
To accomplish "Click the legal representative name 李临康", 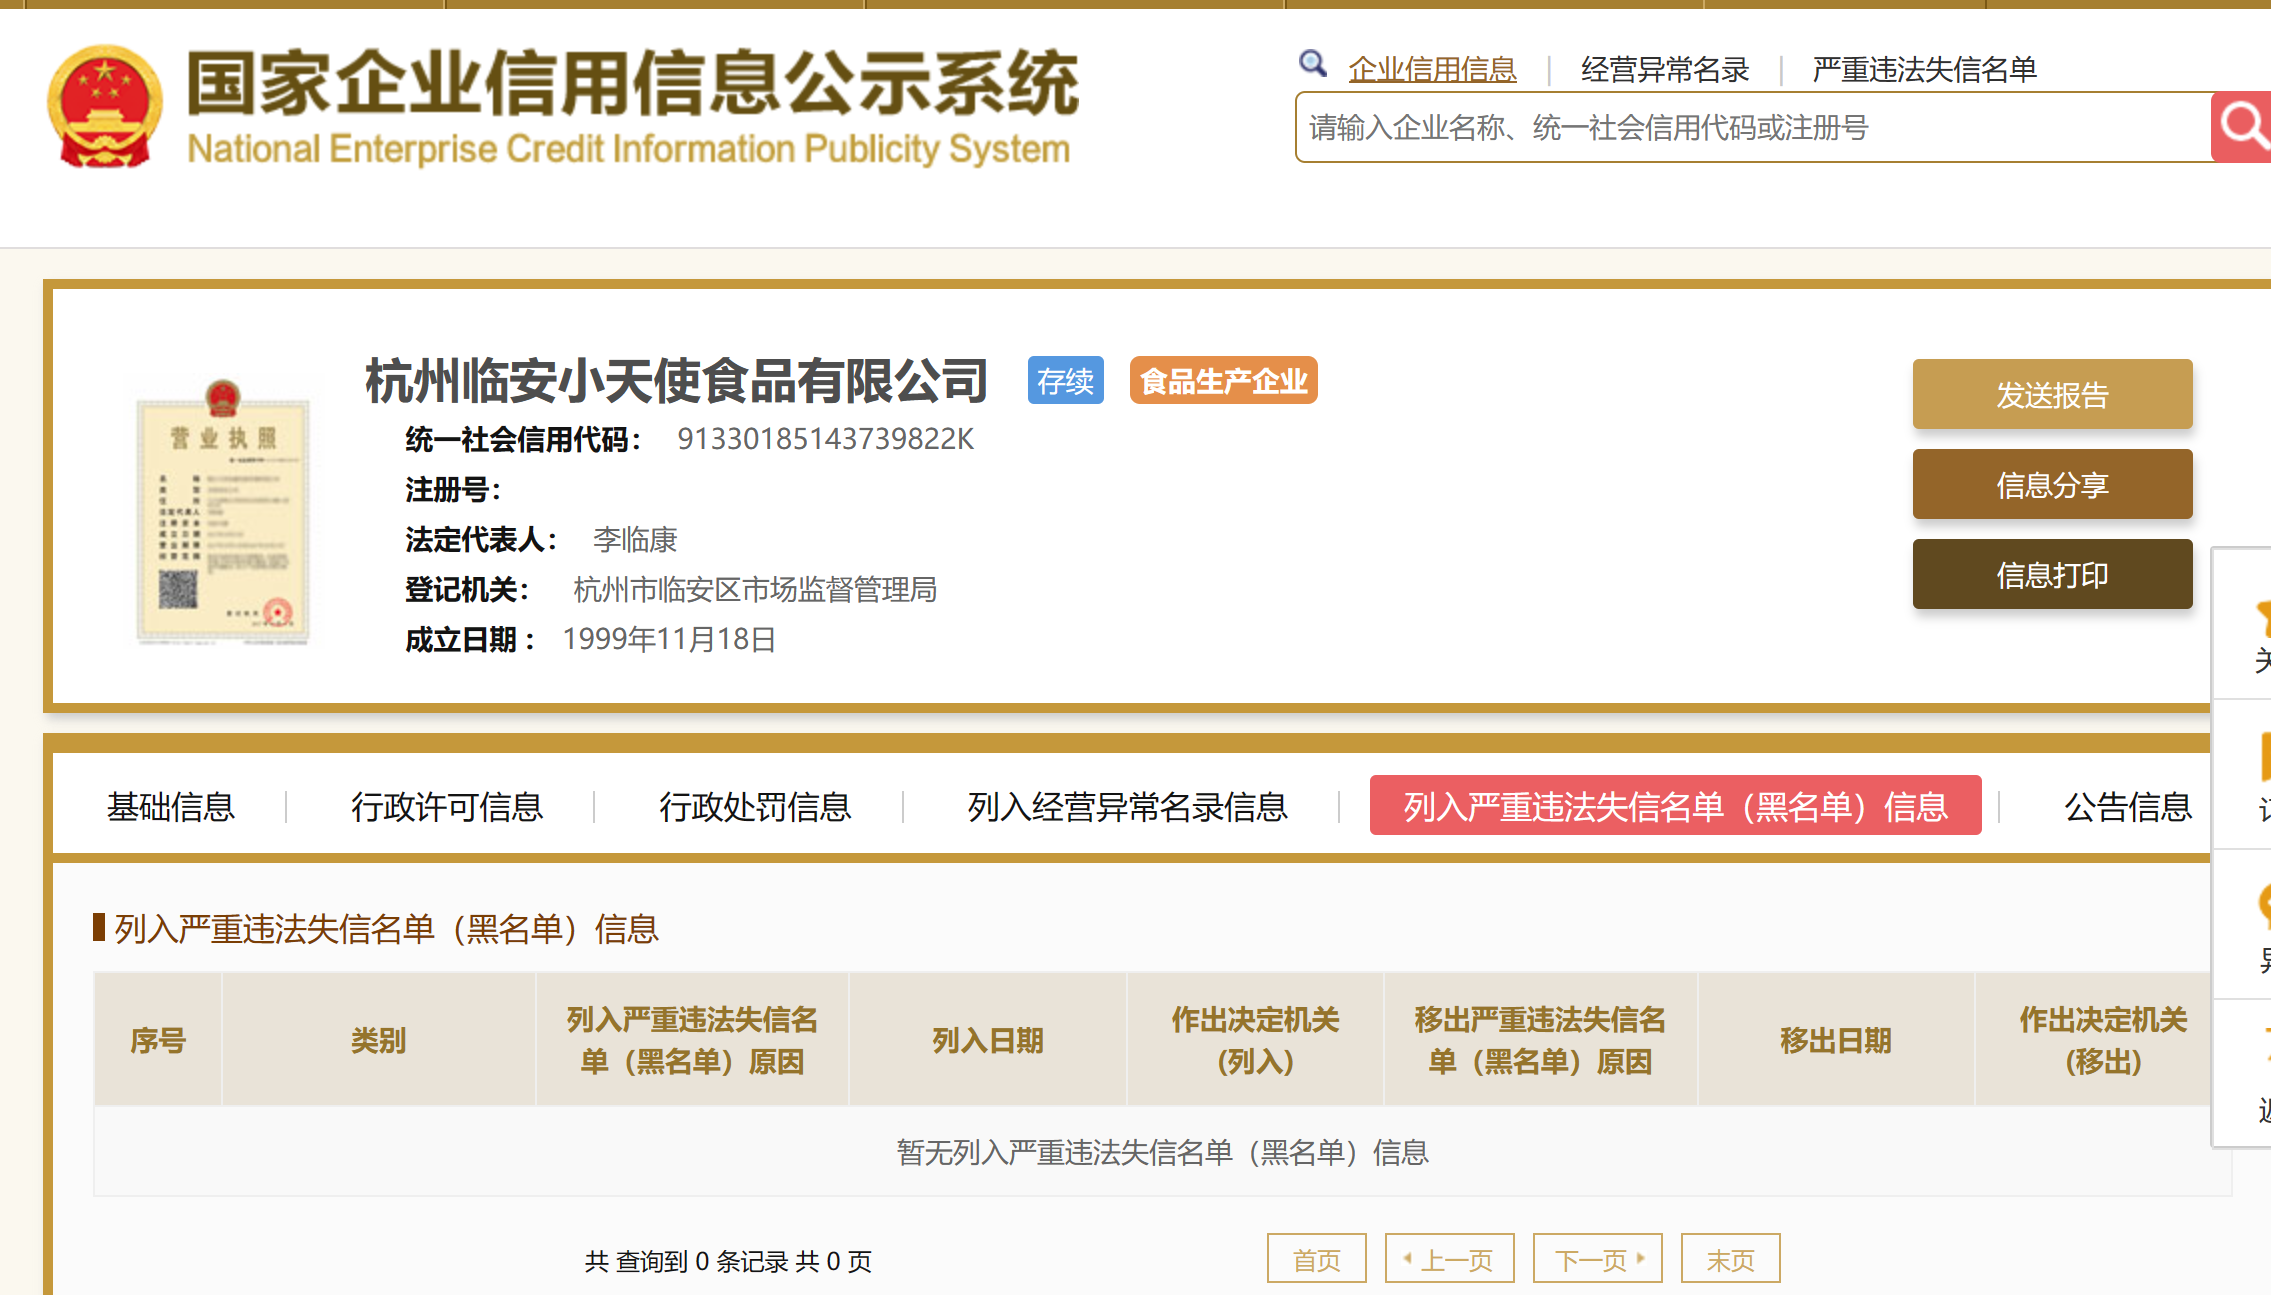I will [x=635, y=540].
